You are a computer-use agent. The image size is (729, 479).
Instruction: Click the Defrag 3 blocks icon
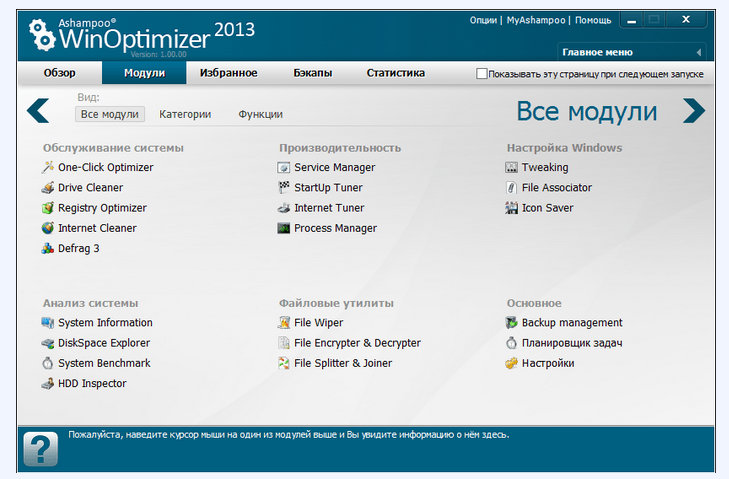[x=47, y=249]
